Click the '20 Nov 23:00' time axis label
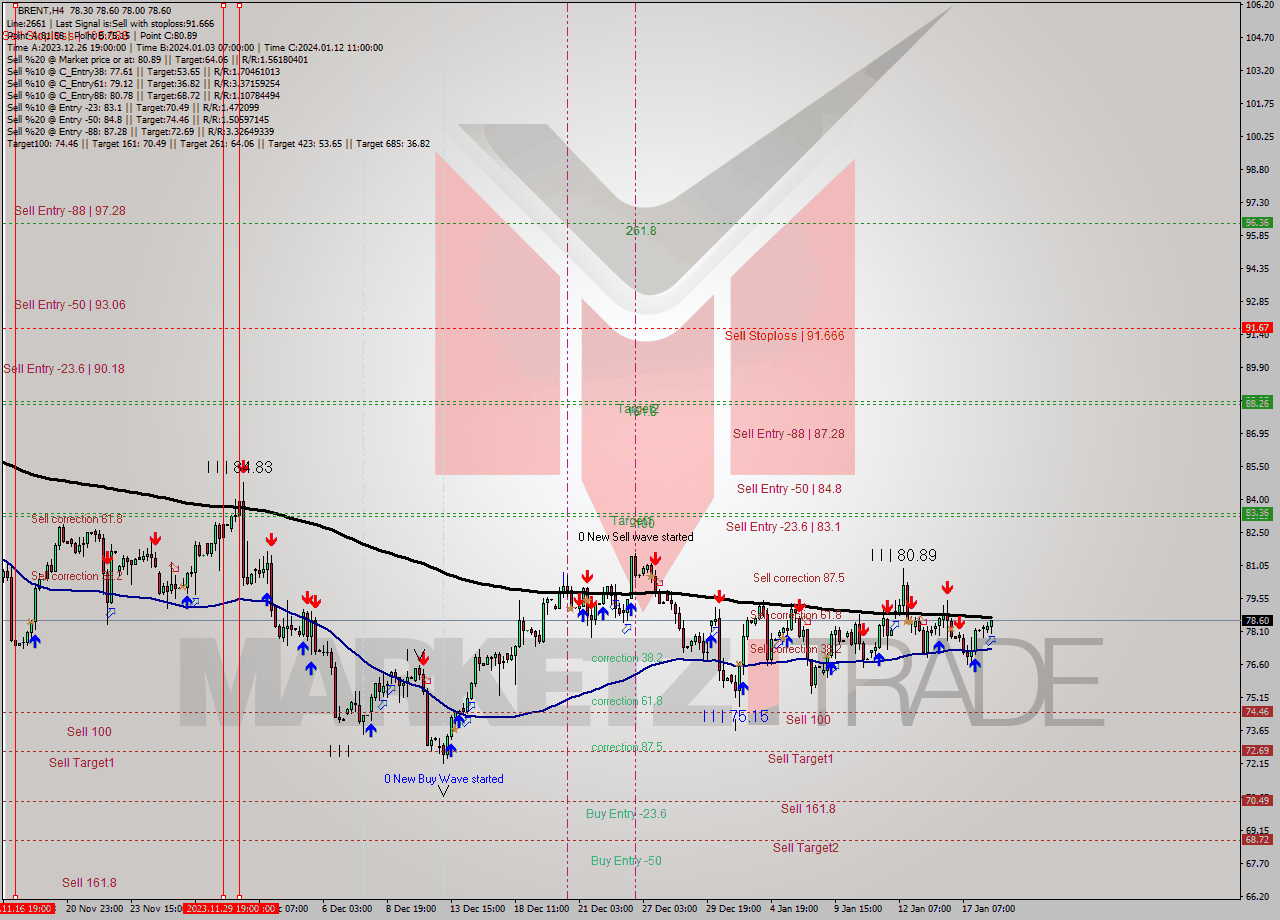 [94, 909]
